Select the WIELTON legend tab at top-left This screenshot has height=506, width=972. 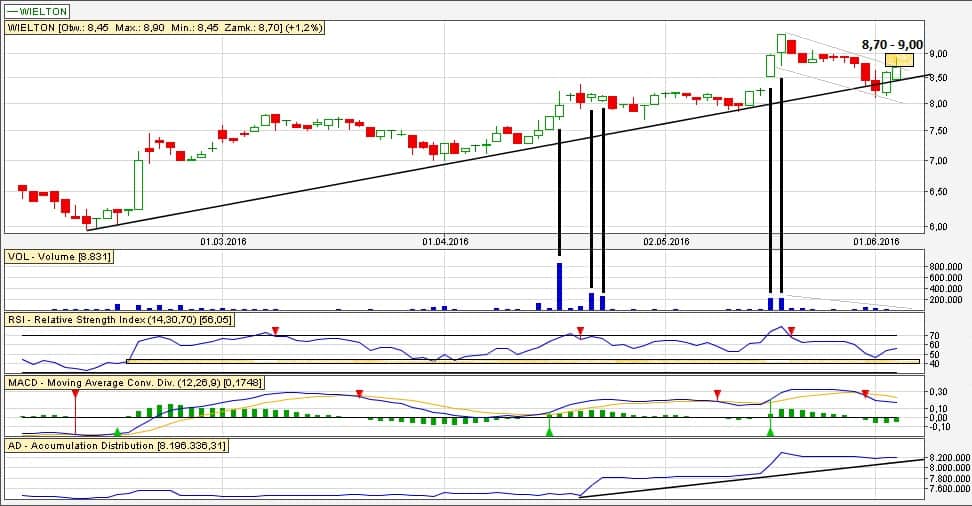pyautogui.click(x=36, y=9)
